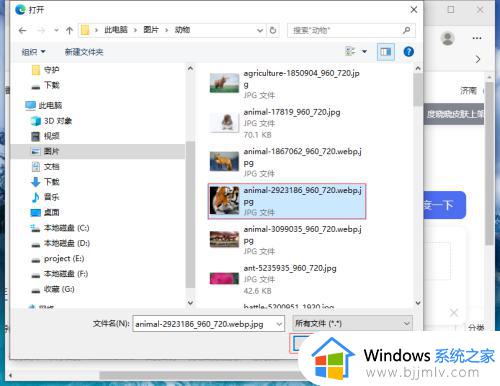The width and height of the screenshot is (500, 386).
Task: Click 济南 in the background browser page
Action: 468,91
